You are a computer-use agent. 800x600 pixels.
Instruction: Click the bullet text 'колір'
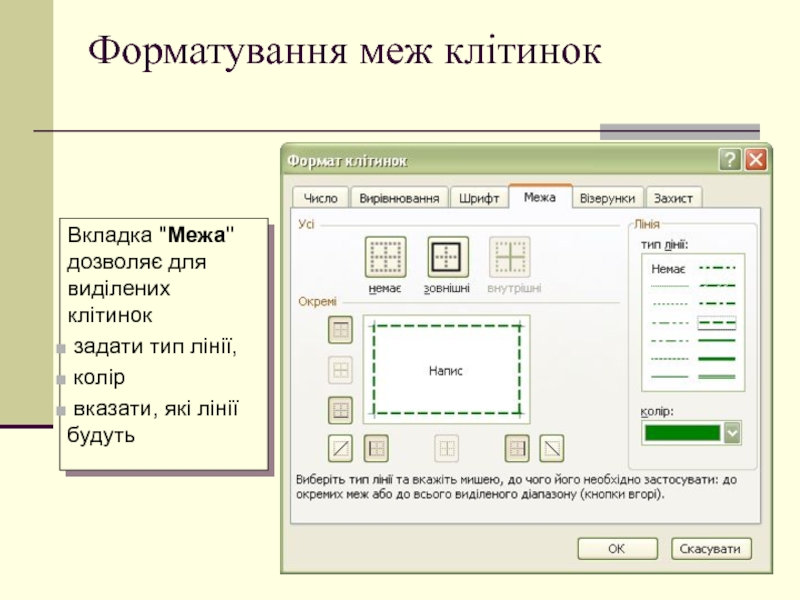point(99,377)
